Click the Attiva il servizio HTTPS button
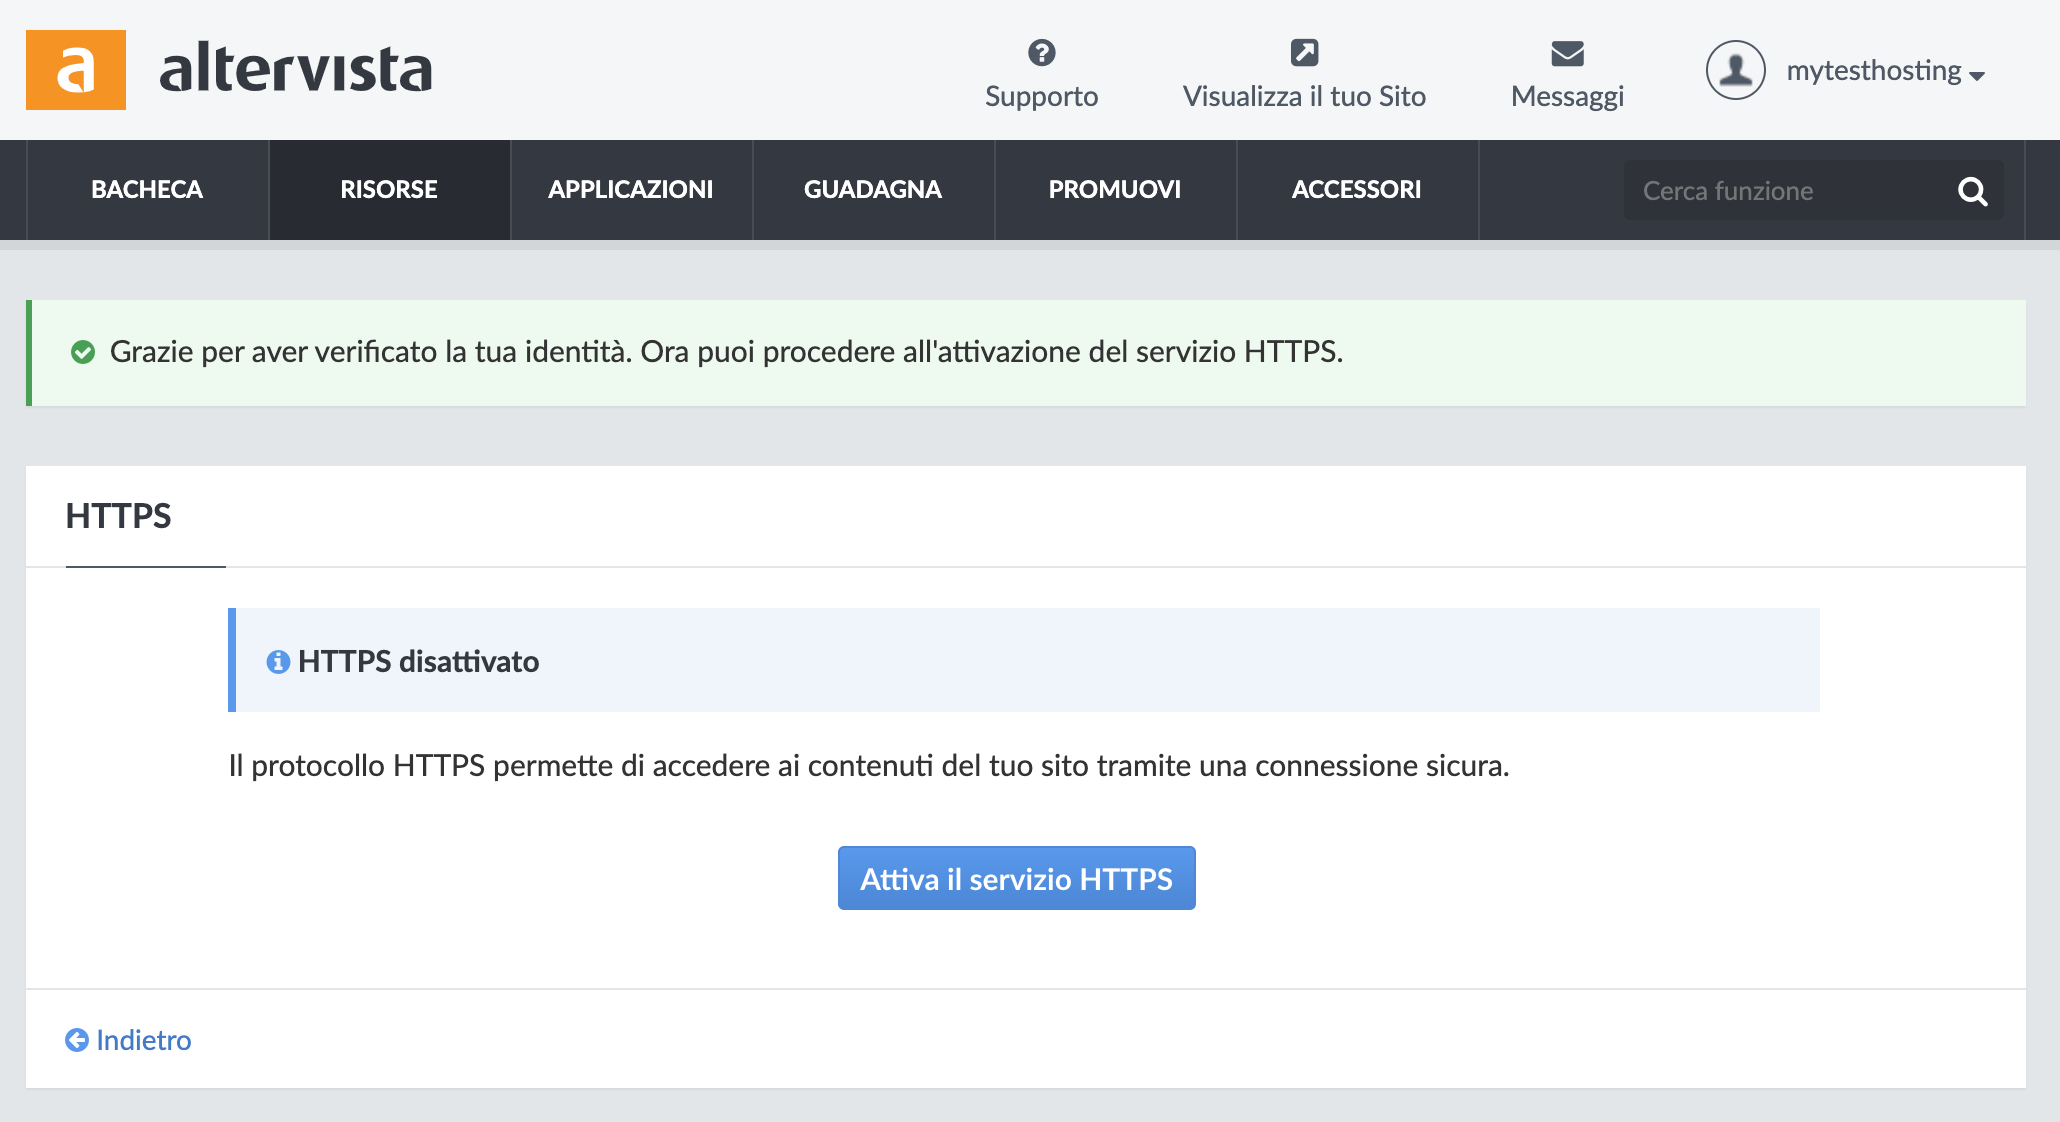 [1017, 878]
